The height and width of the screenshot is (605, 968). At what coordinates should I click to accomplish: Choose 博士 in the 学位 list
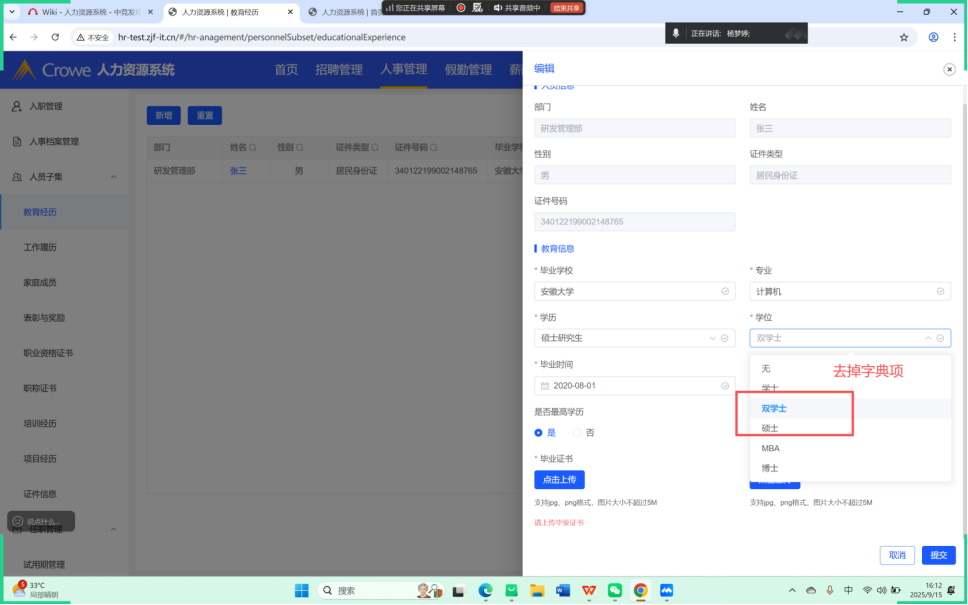850,468
